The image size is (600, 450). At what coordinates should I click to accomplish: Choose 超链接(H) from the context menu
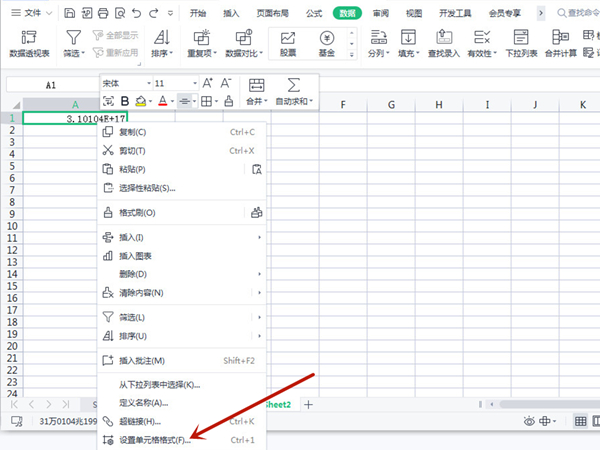click(x=182, y=421)
